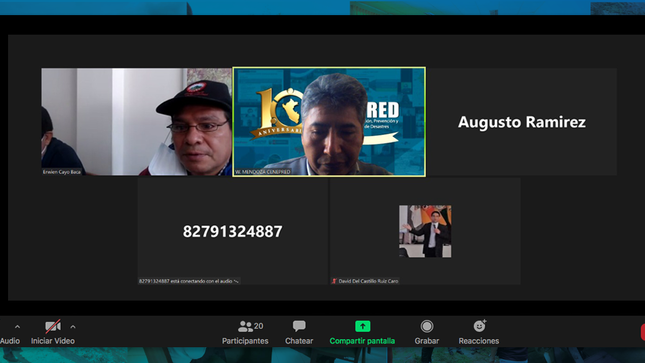Click the name label W. MENDOZA CENEPRED
This screenshot has height=363, width=645.
tap(263, 172)
